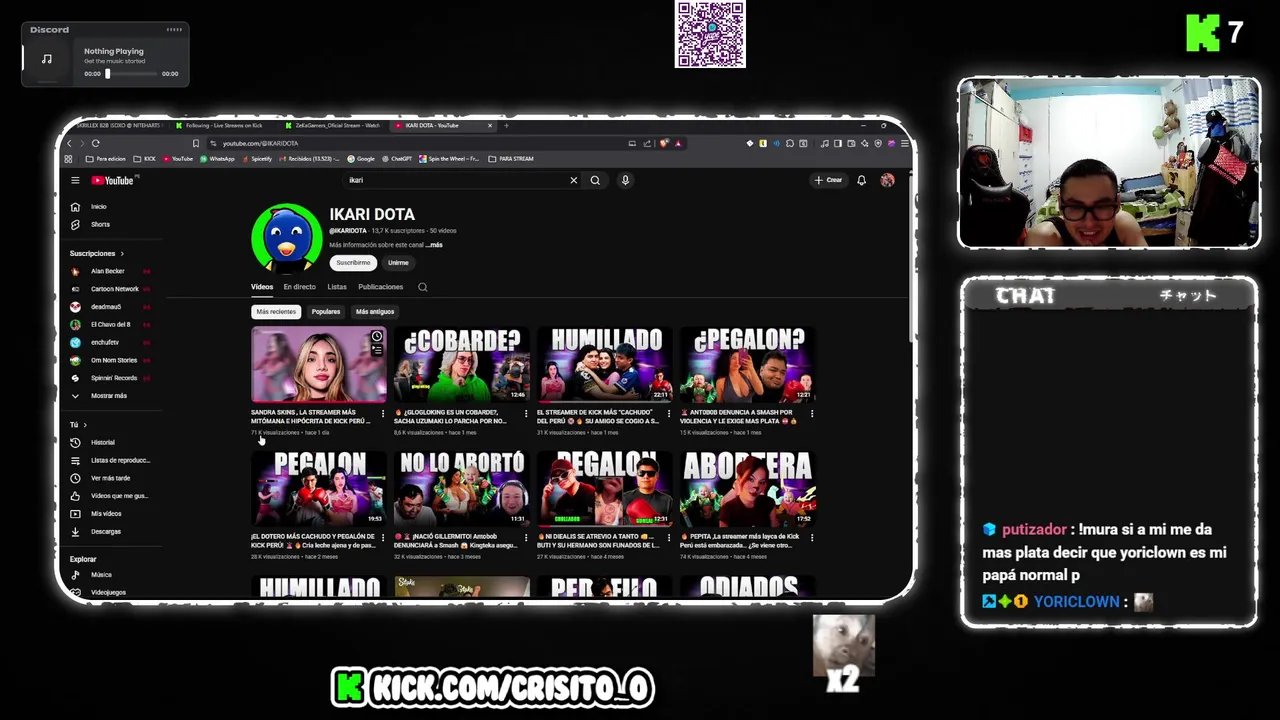Close the IKARI DOTA browser tab

pos(490,126)
